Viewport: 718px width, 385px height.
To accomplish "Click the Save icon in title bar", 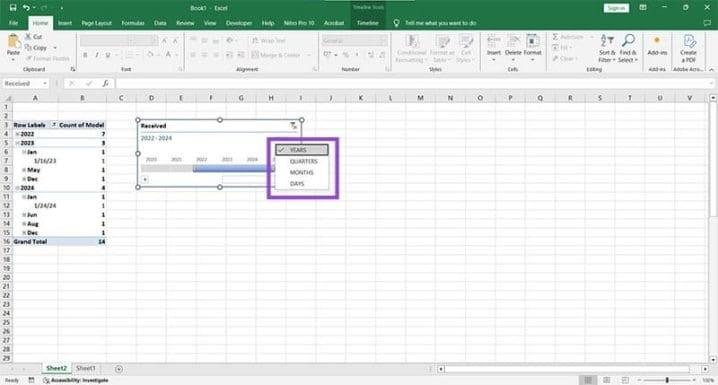I will click(x=13, y=8).
